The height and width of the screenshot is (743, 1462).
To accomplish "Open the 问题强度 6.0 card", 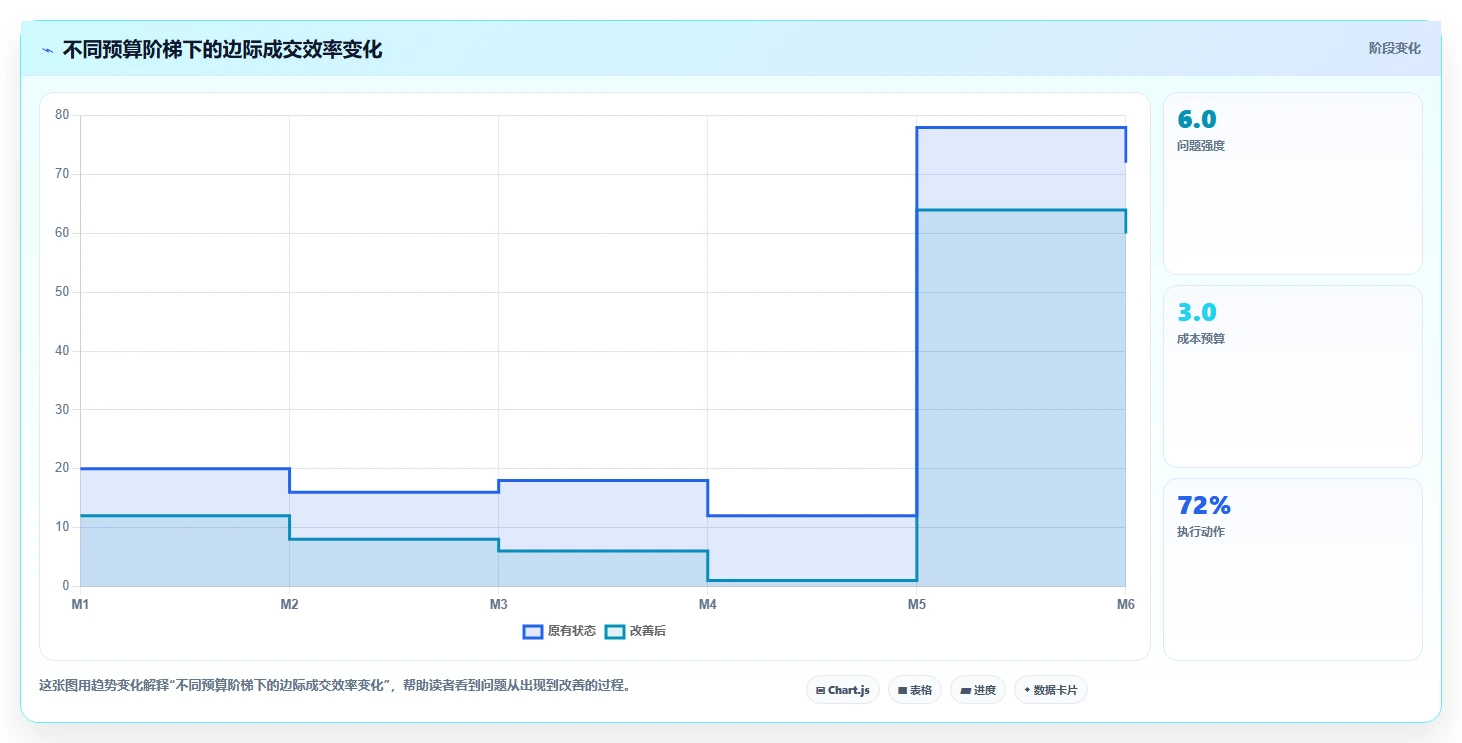I will coord(1293,183).
